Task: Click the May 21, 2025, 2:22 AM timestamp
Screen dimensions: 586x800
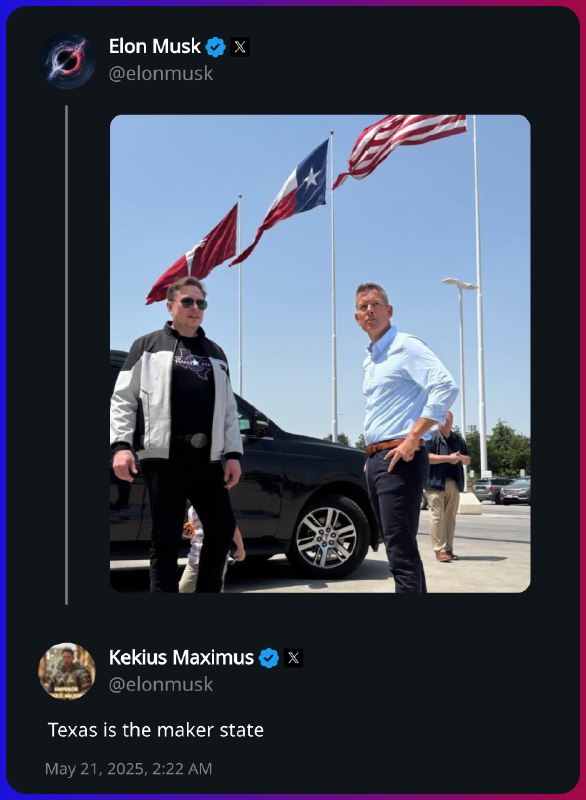Action: 129,769
